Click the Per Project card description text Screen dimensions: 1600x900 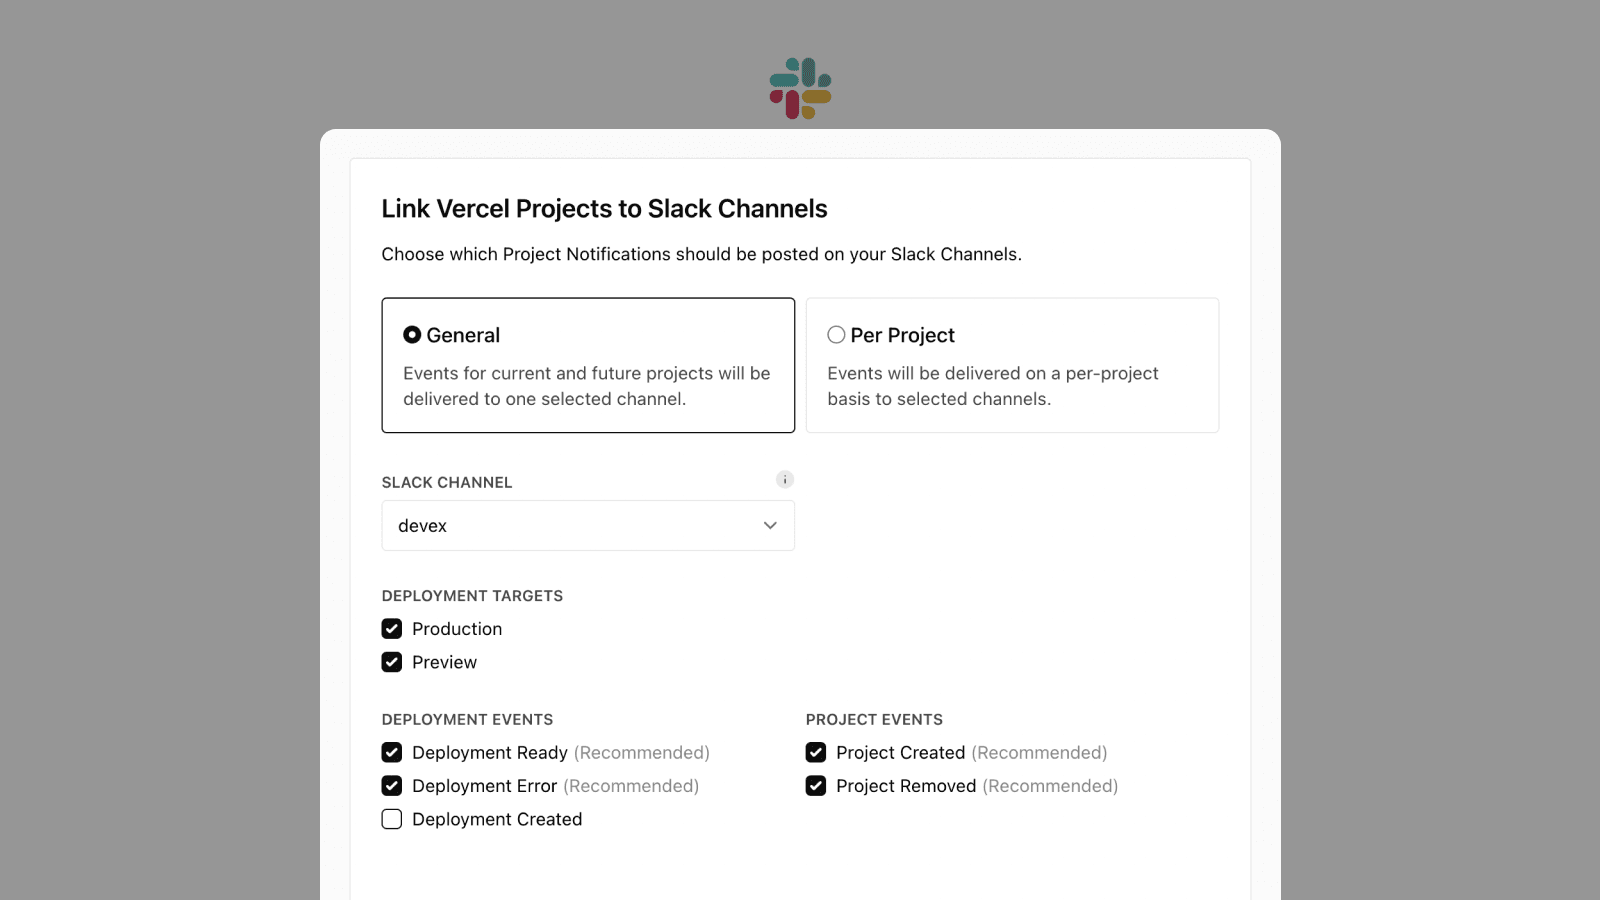(x=992, y=386)
